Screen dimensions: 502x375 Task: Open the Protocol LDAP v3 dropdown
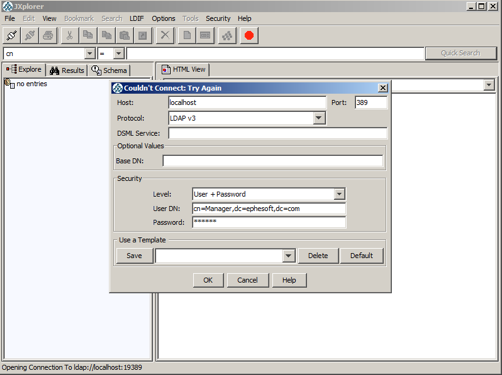[x=319, y=118]
